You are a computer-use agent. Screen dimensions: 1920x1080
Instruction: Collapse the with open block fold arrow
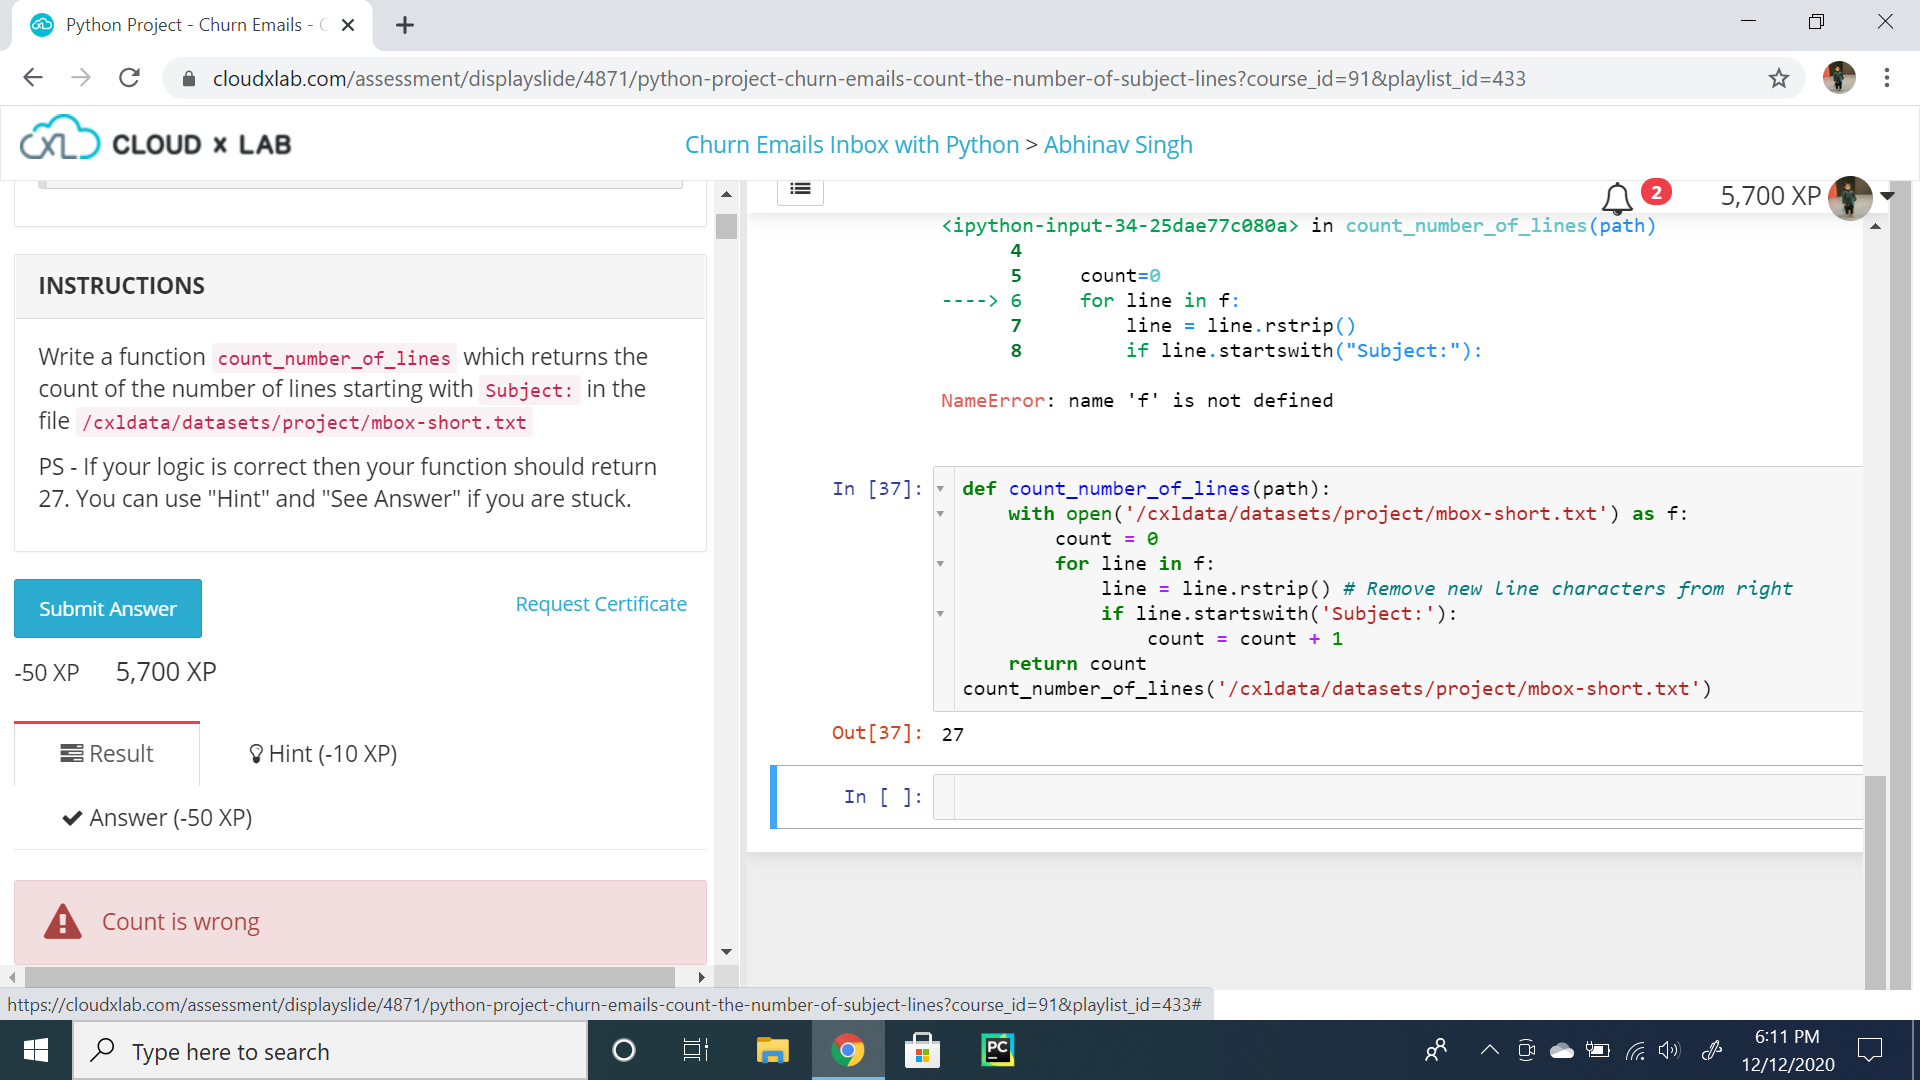pos(940,514)
